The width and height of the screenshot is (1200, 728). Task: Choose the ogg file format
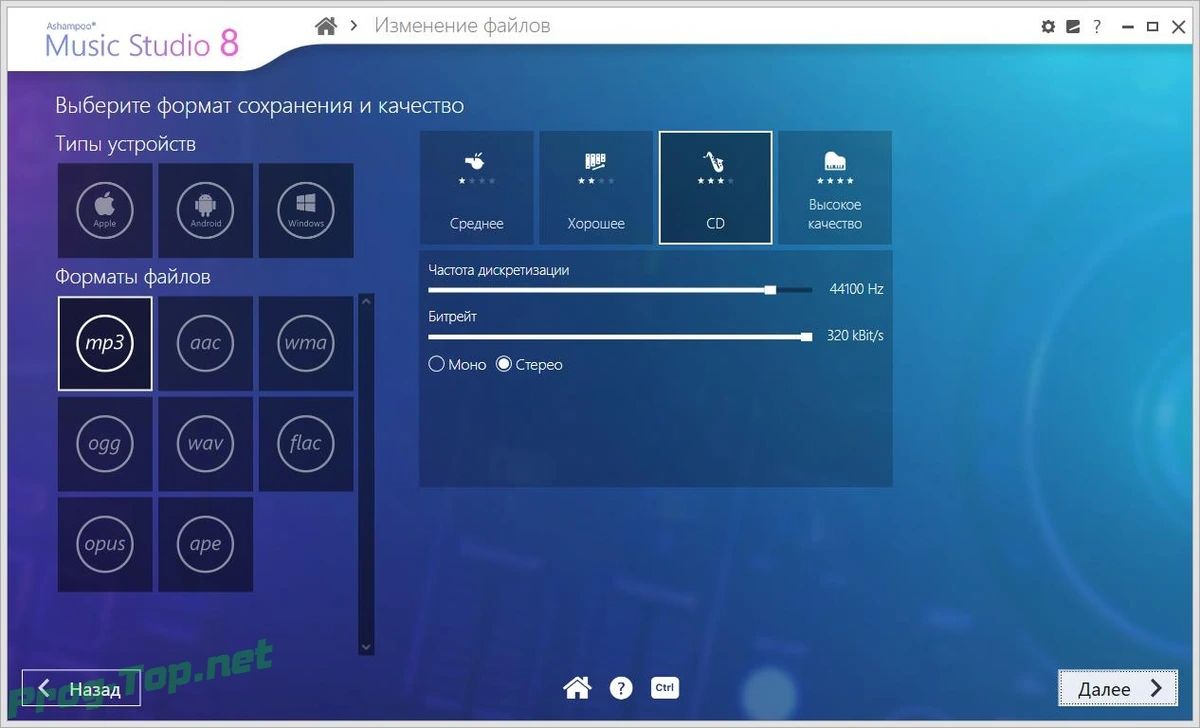click(105, 444)
